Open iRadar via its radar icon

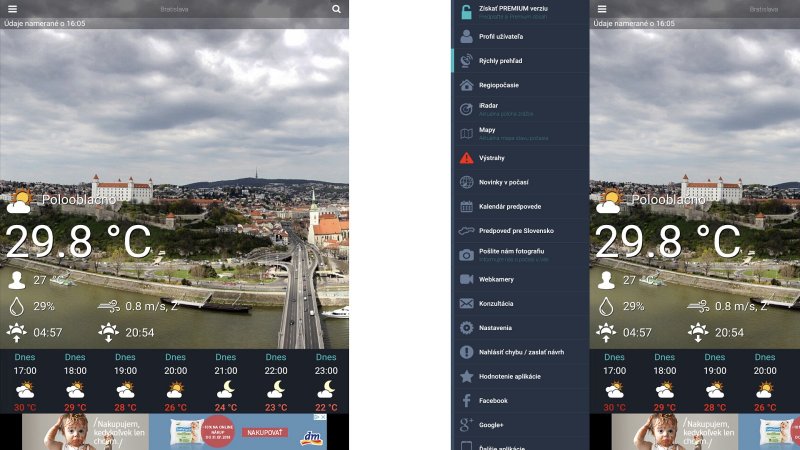[x=466, y=109]
